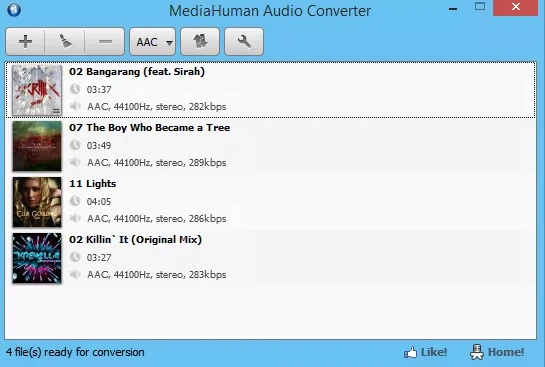545x367 pixels.
Task: Click the speaker icon beside 282kbps
Action: (75, 106)
